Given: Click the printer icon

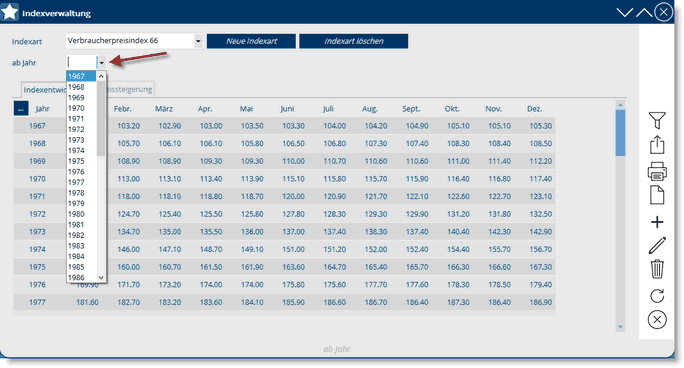Looking at the screenshot, I should pos(657,171).
